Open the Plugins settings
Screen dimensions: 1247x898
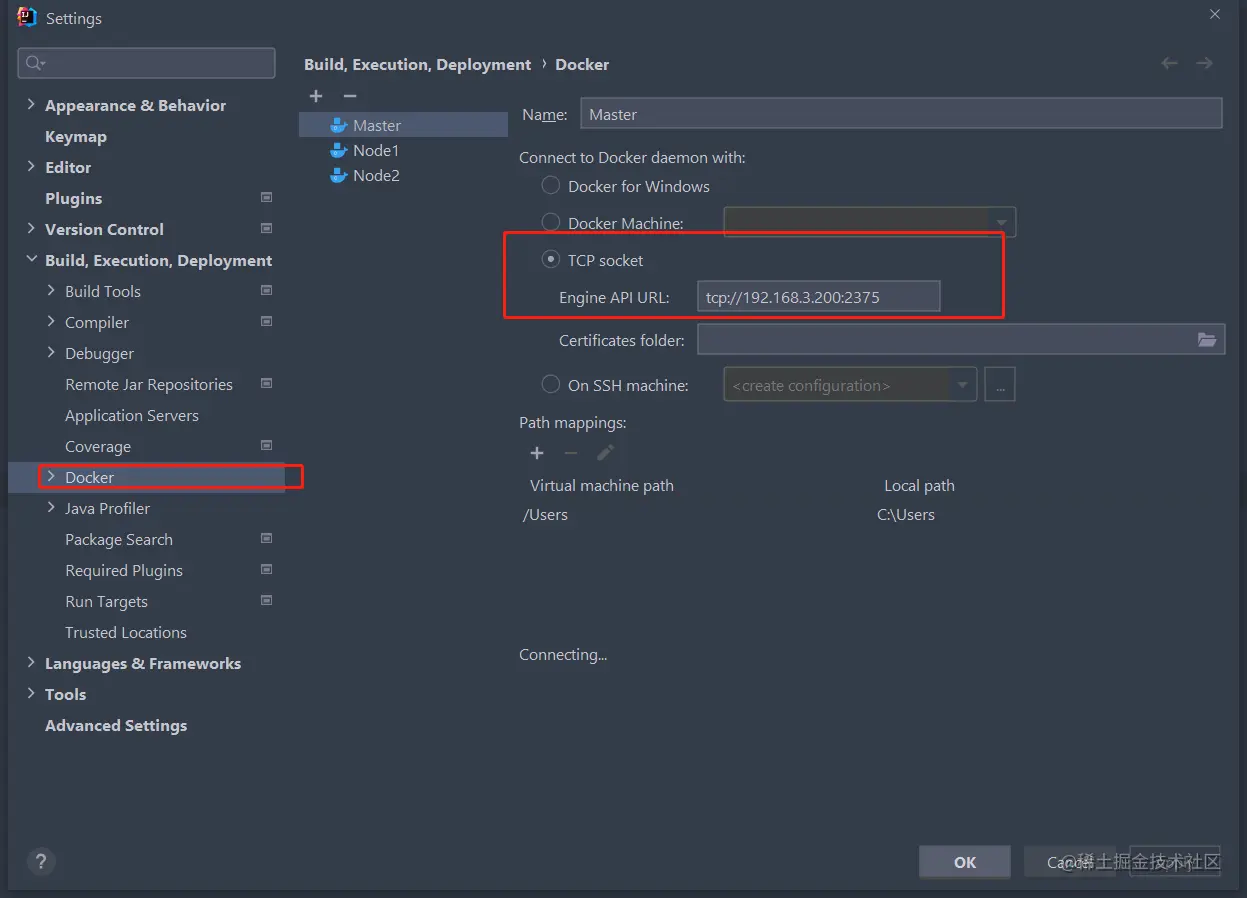tap(74, 198)
